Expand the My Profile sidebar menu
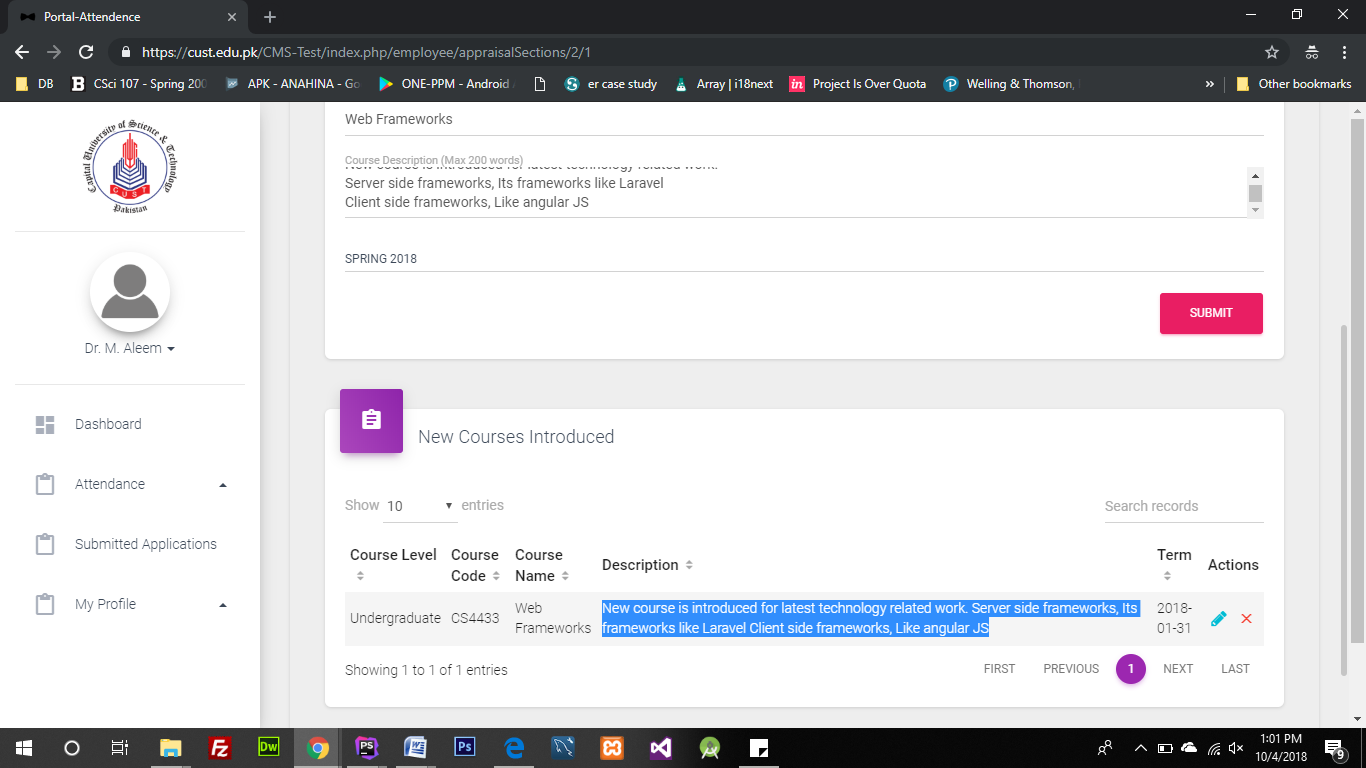Screen dimensions: 1366x768 130,604
